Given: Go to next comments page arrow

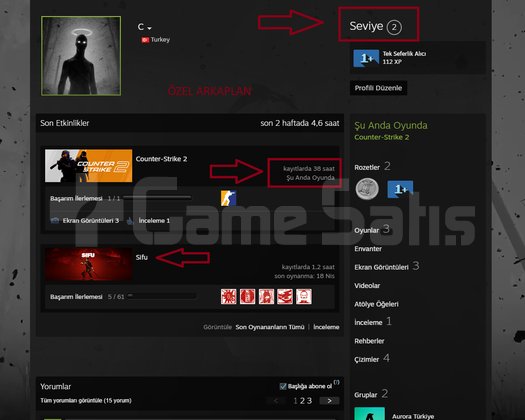Looking at the screenshot, I should (x=329, y=401).
